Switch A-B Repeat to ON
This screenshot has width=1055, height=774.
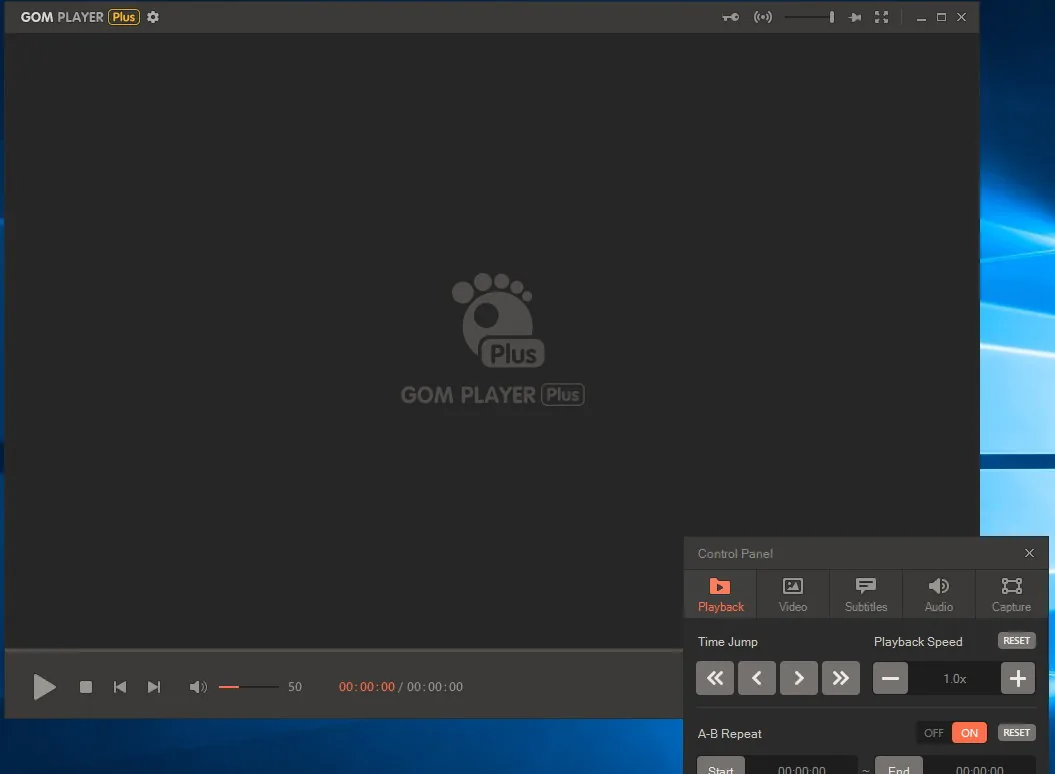pyautogui.click(x=970, y=733)
